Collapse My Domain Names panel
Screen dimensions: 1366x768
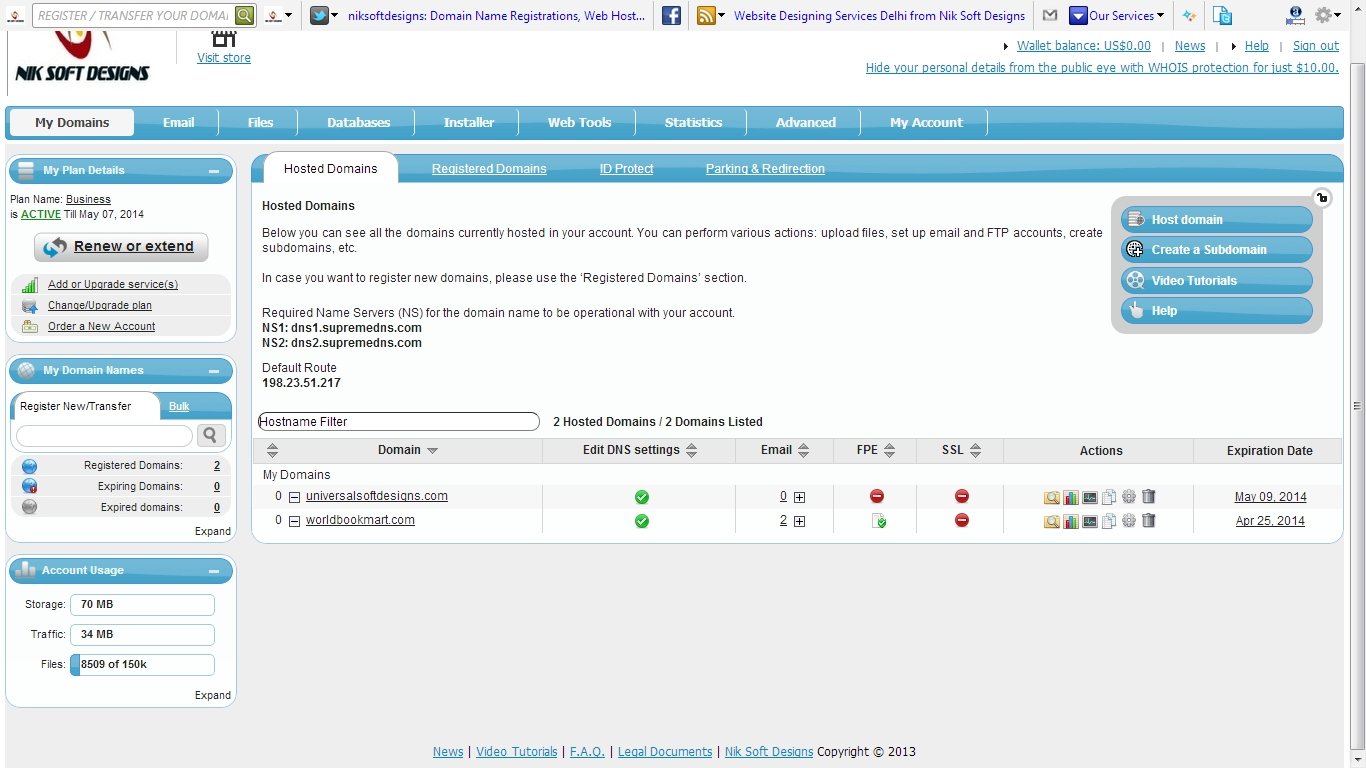(214, 371)
